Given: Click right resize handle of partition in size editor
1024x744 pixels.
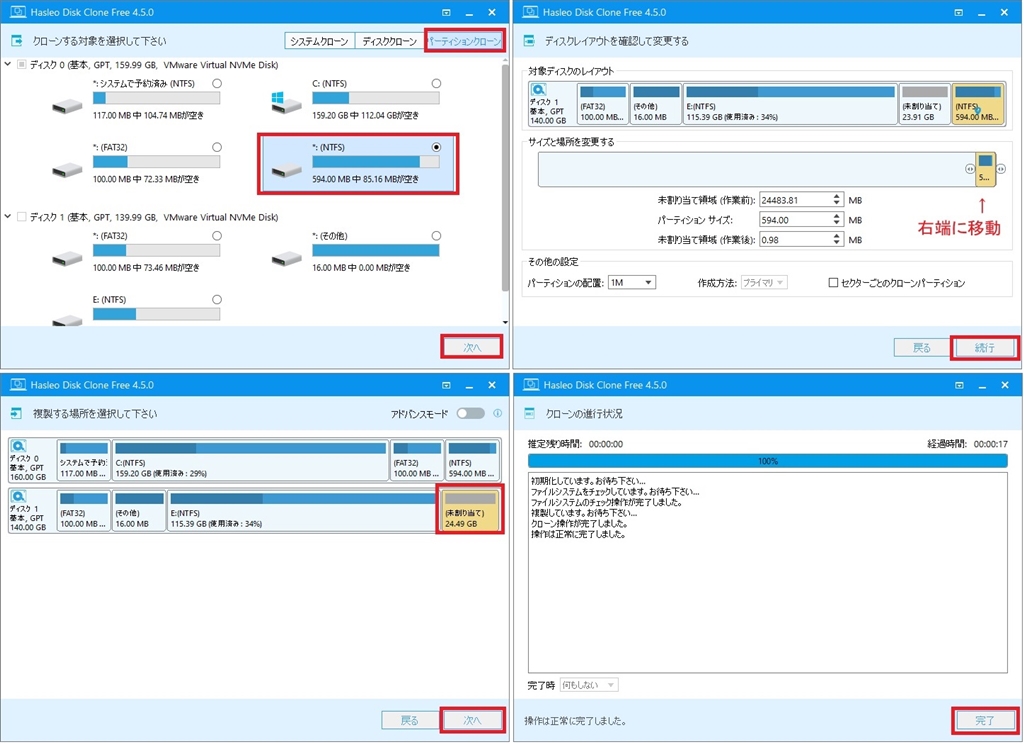Looking at the screenshot, I should point(1000,169).
